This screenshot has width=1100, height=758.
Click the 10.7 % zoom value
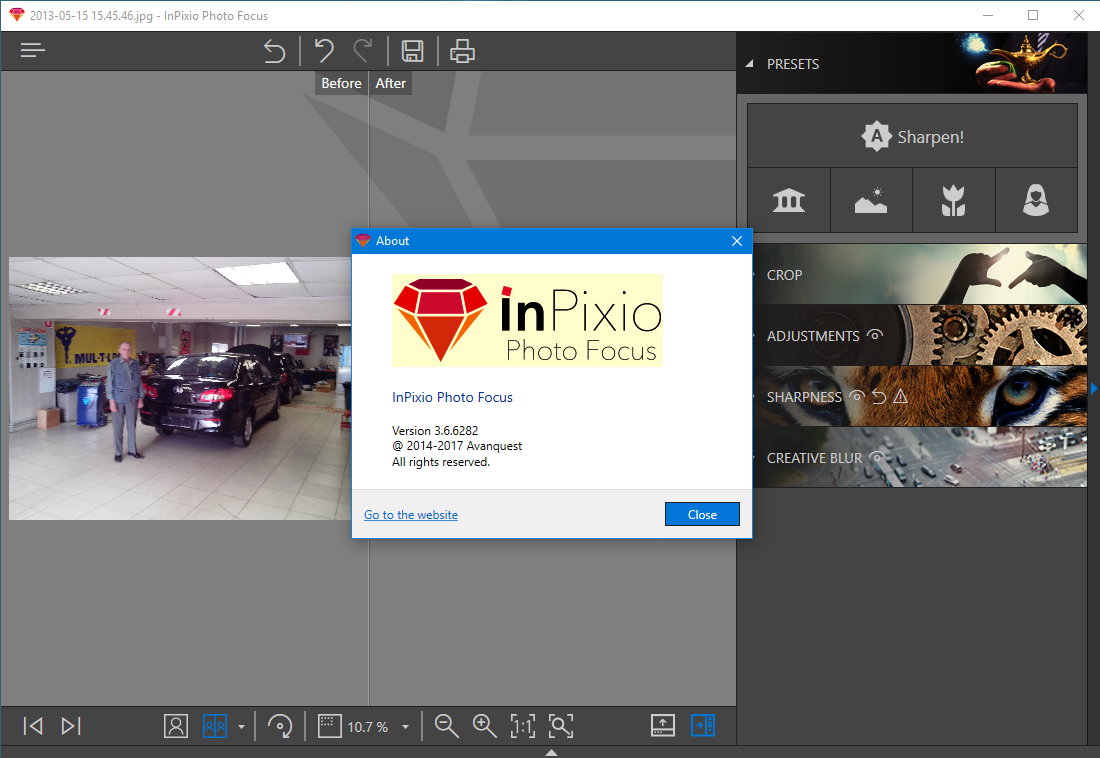click(x=368, y=727)
